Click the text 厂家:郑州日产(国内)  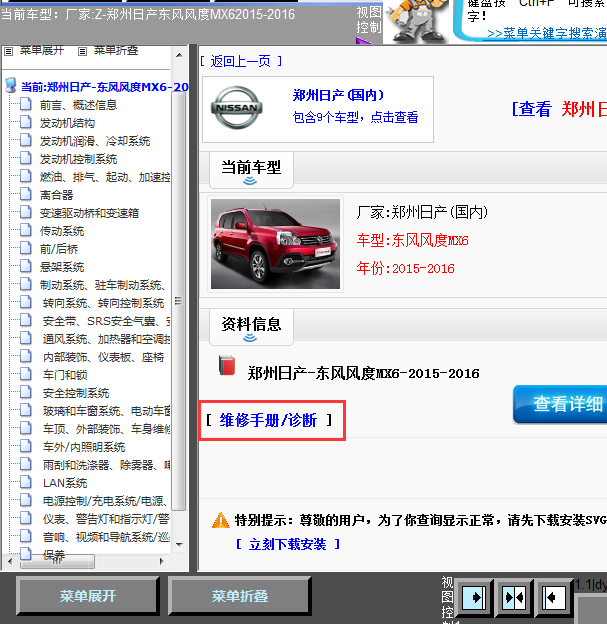(422, 212)
